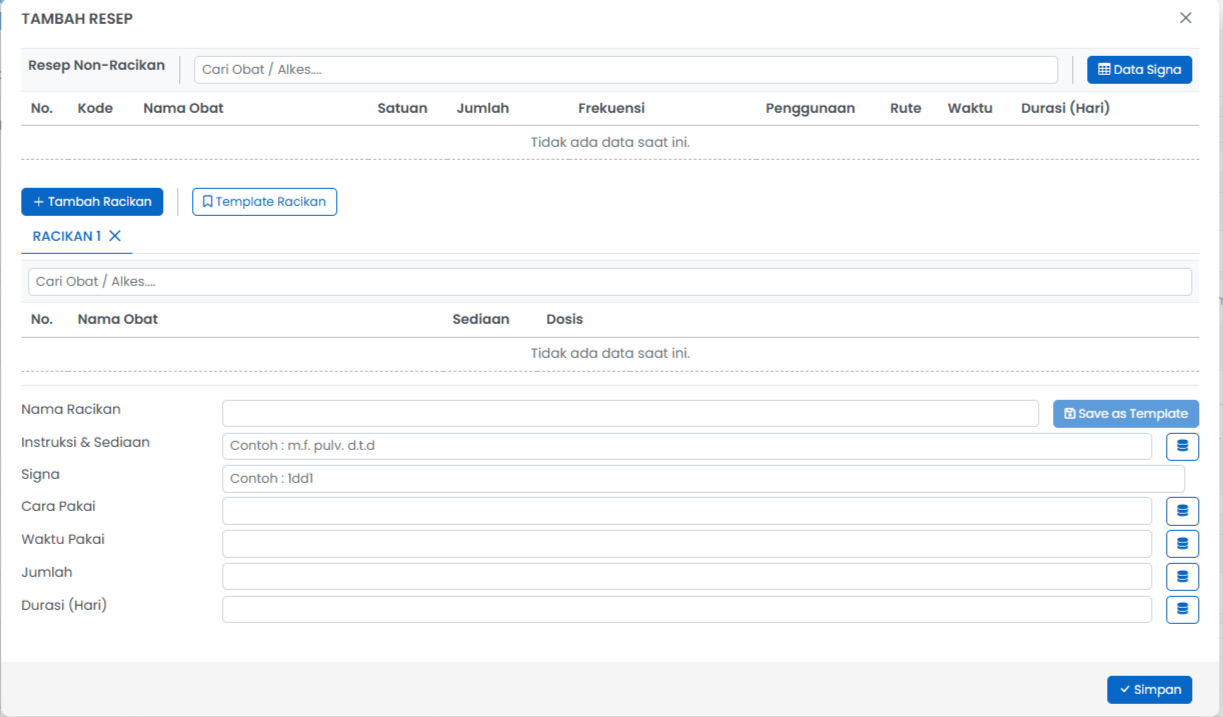
Task: Select the Cara Pakai text field
Action: click(x=686, y=511)
